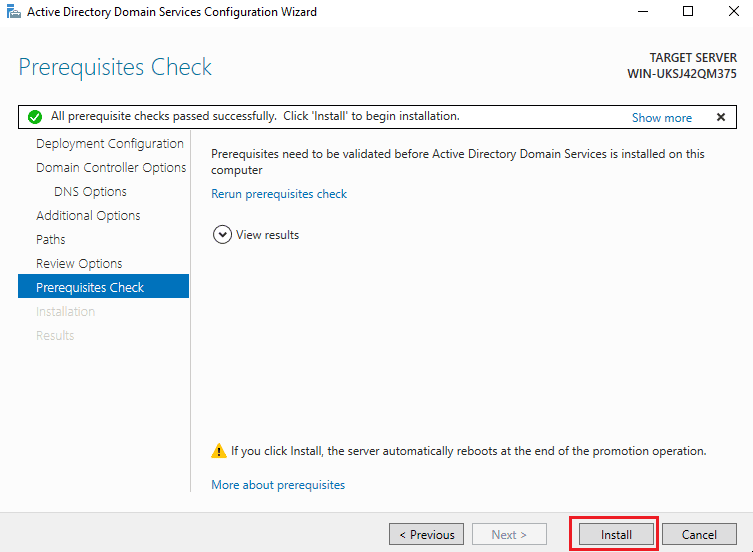
Task: Go back with the Previous button
Action: (x=426, y=534)
